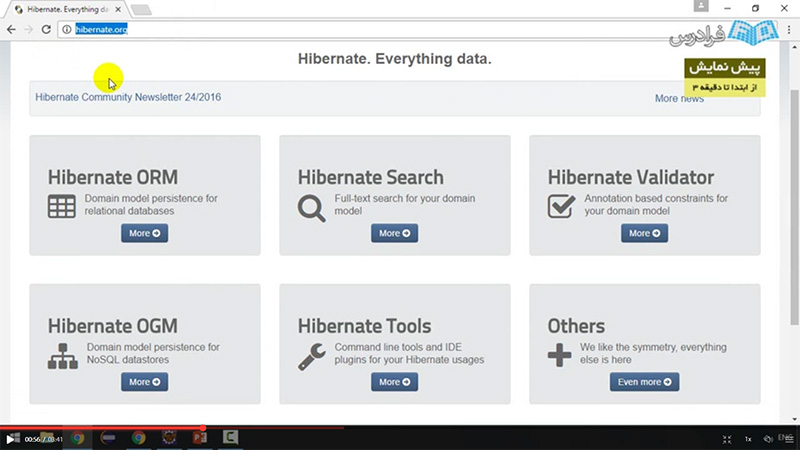Screen dimensions: 800x450
Task: Click the More news link
Action: (679, 99)
